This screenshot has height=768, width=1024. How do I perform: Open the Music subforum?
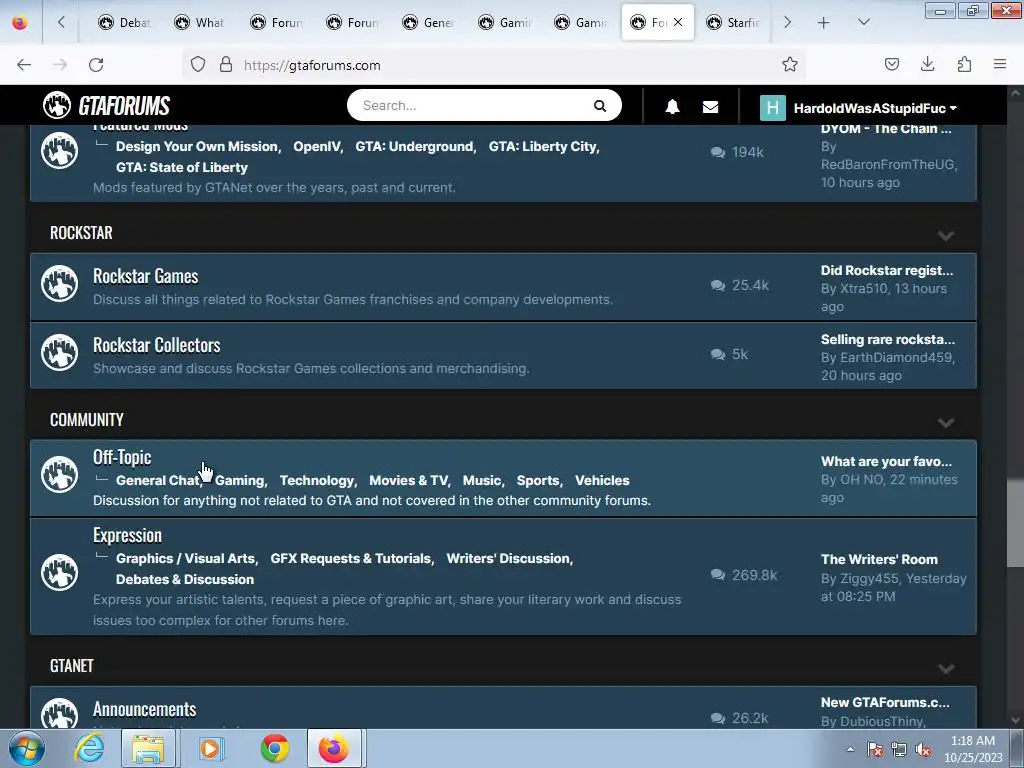(482, 481)
